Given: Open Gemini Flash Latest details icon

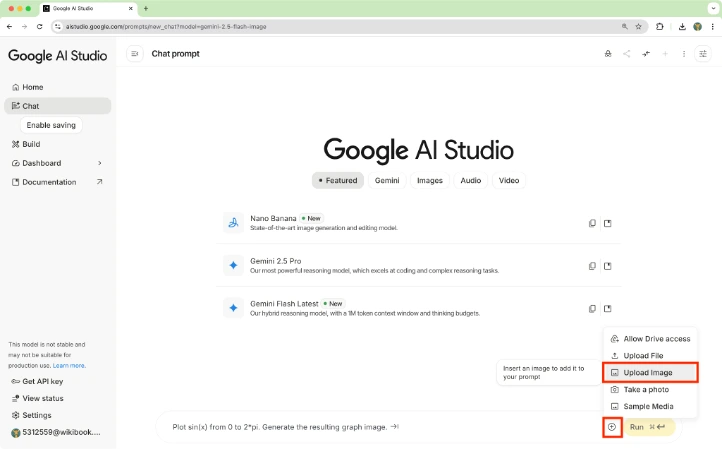Looking at the screenshot, I should tap(608, 309).
